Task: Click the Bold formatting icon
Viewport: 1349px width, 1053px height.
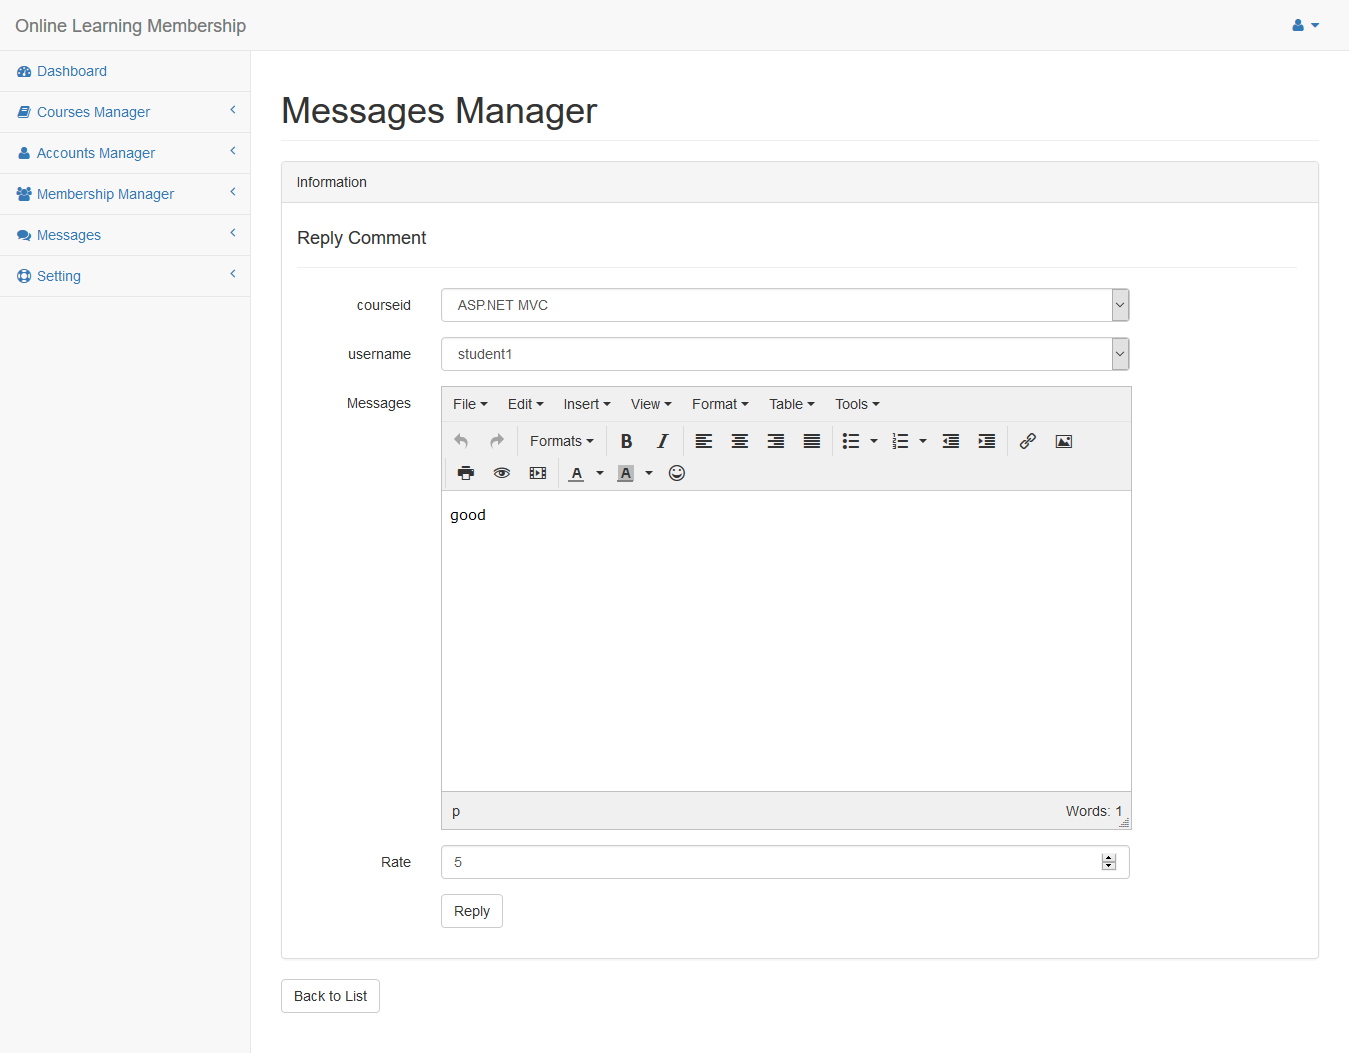Action: [x=626, y=441]
